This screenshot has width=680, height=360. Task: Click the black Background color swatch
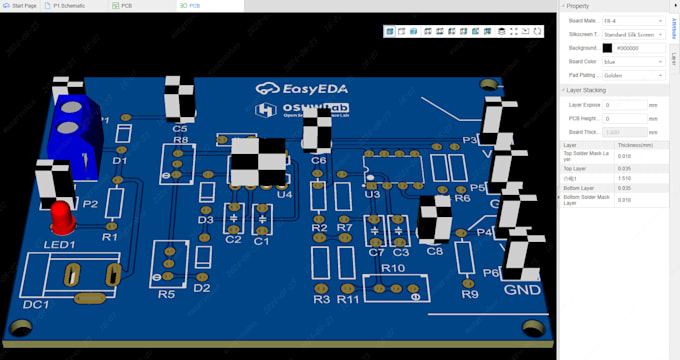pos(607,48)
